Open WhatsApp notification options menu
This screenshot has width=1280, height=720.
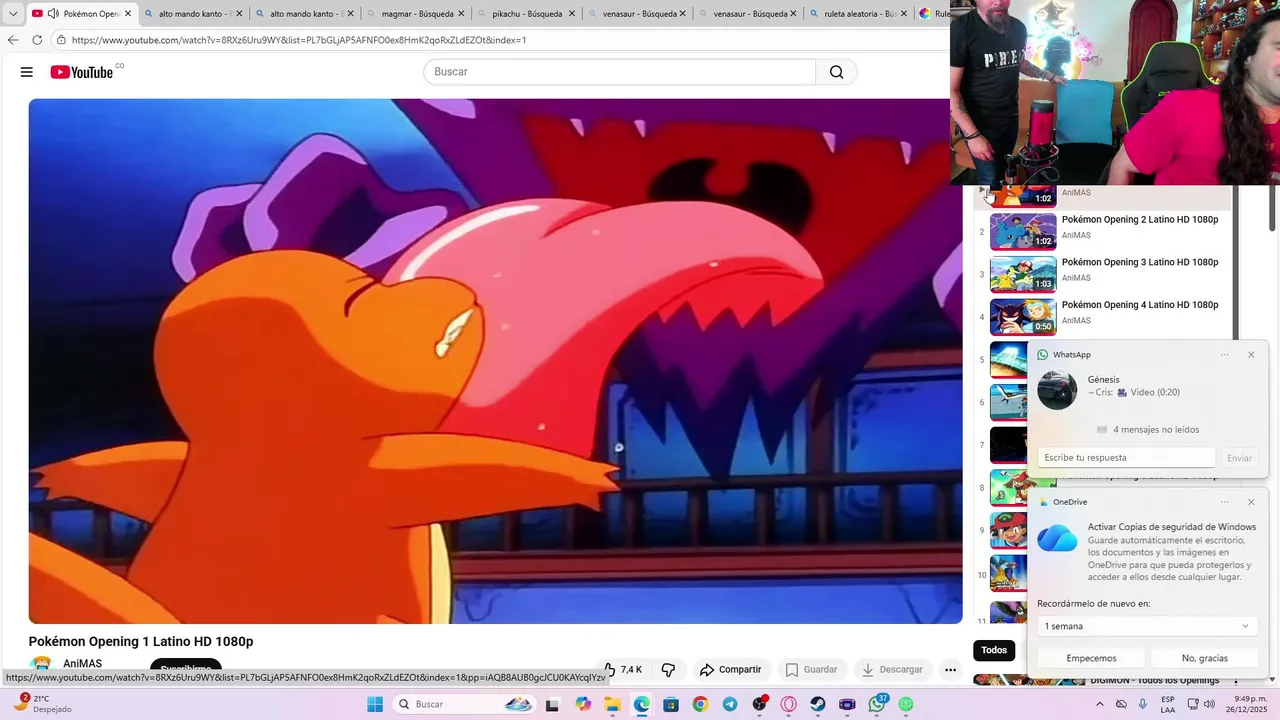click(x=1224, y=355)
